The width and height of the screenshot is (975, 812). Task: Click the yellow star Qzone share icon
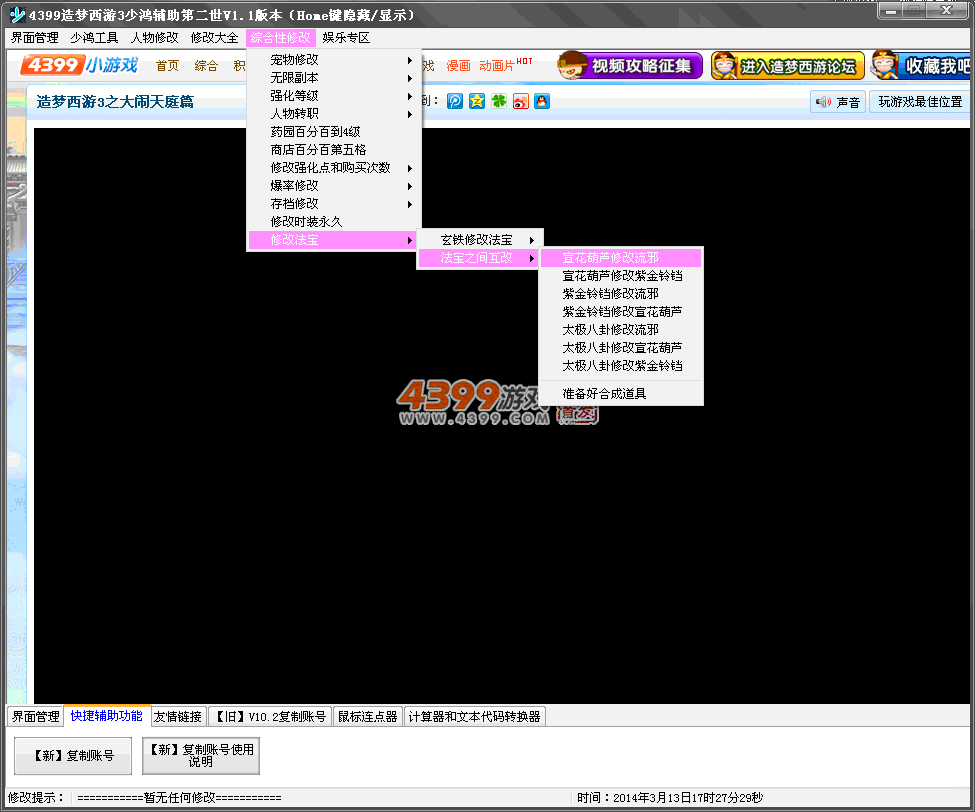[x=477, y=101]
